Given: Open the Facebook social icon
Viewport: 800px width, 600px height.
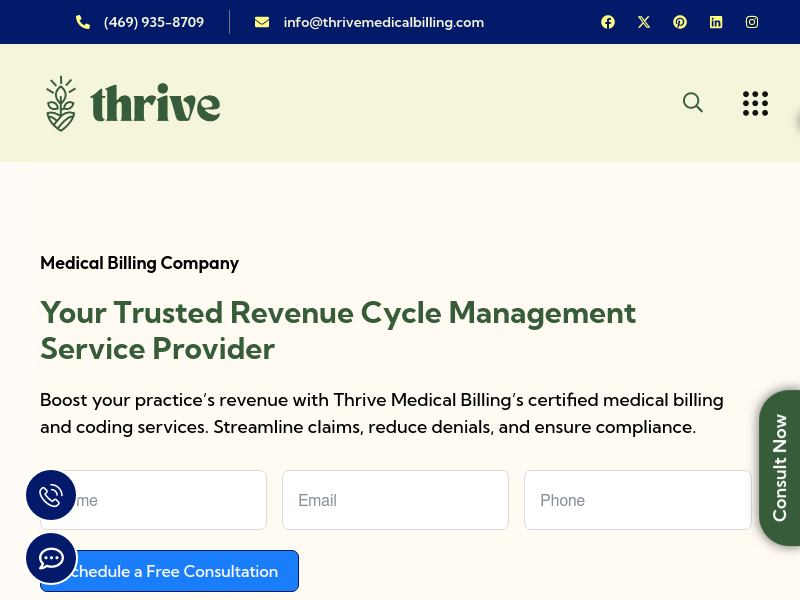Looking at the screenshot, I should point(608,22).
